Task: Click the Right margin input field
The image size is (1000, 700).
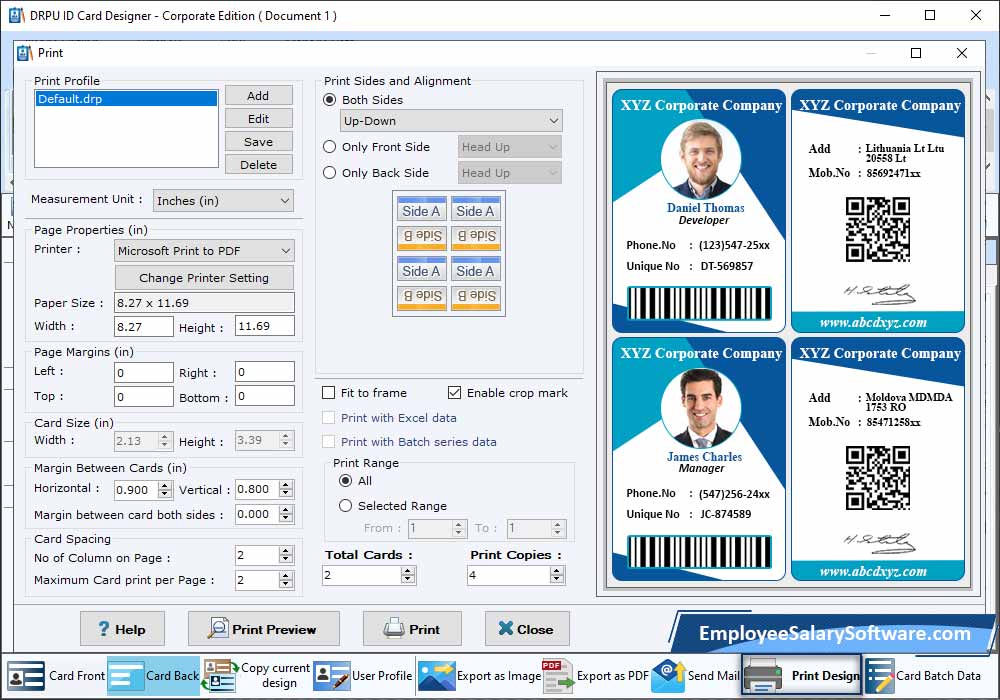Action: coord(265,372)
